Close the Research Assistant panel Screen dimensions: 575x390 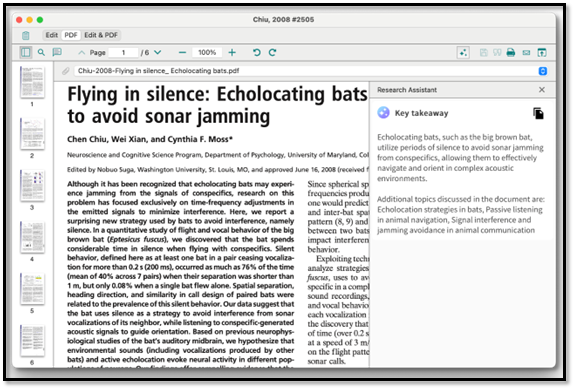point(542,90)
